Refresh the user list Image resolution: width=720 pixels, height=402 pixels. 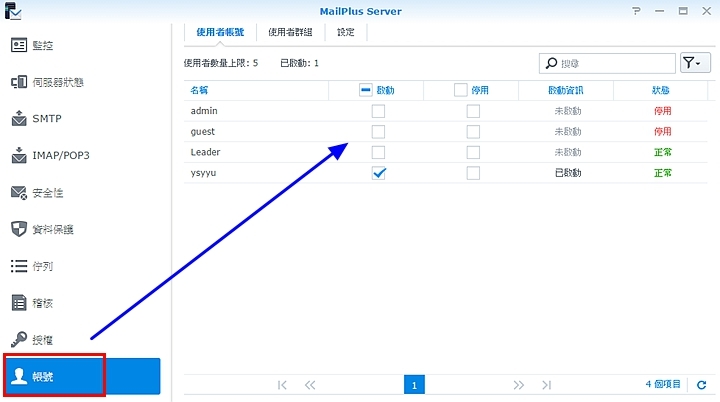[x=701, y=385]
